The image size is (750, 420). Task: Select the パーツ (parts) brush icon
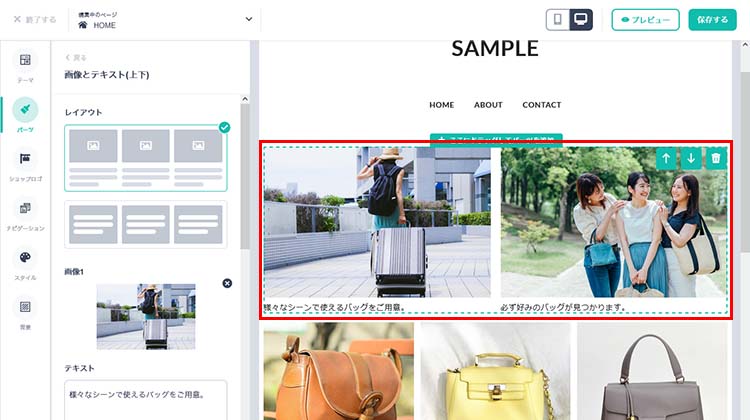click(25, 110)
